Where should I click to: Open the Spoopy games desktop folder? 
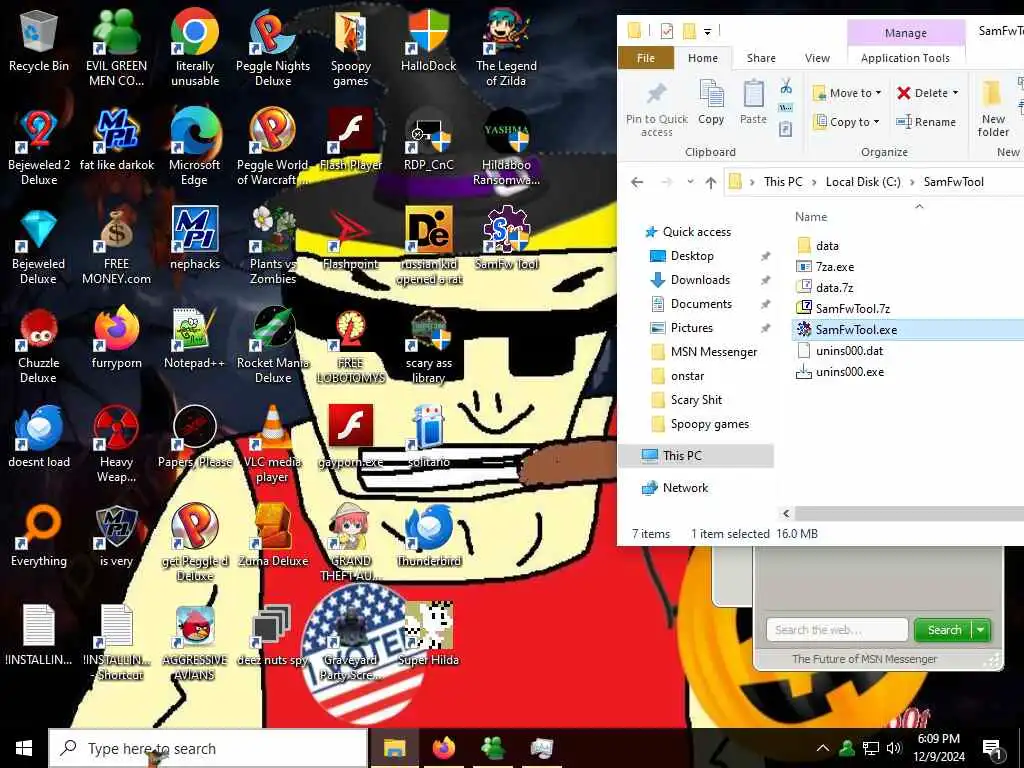coord(351,49)
